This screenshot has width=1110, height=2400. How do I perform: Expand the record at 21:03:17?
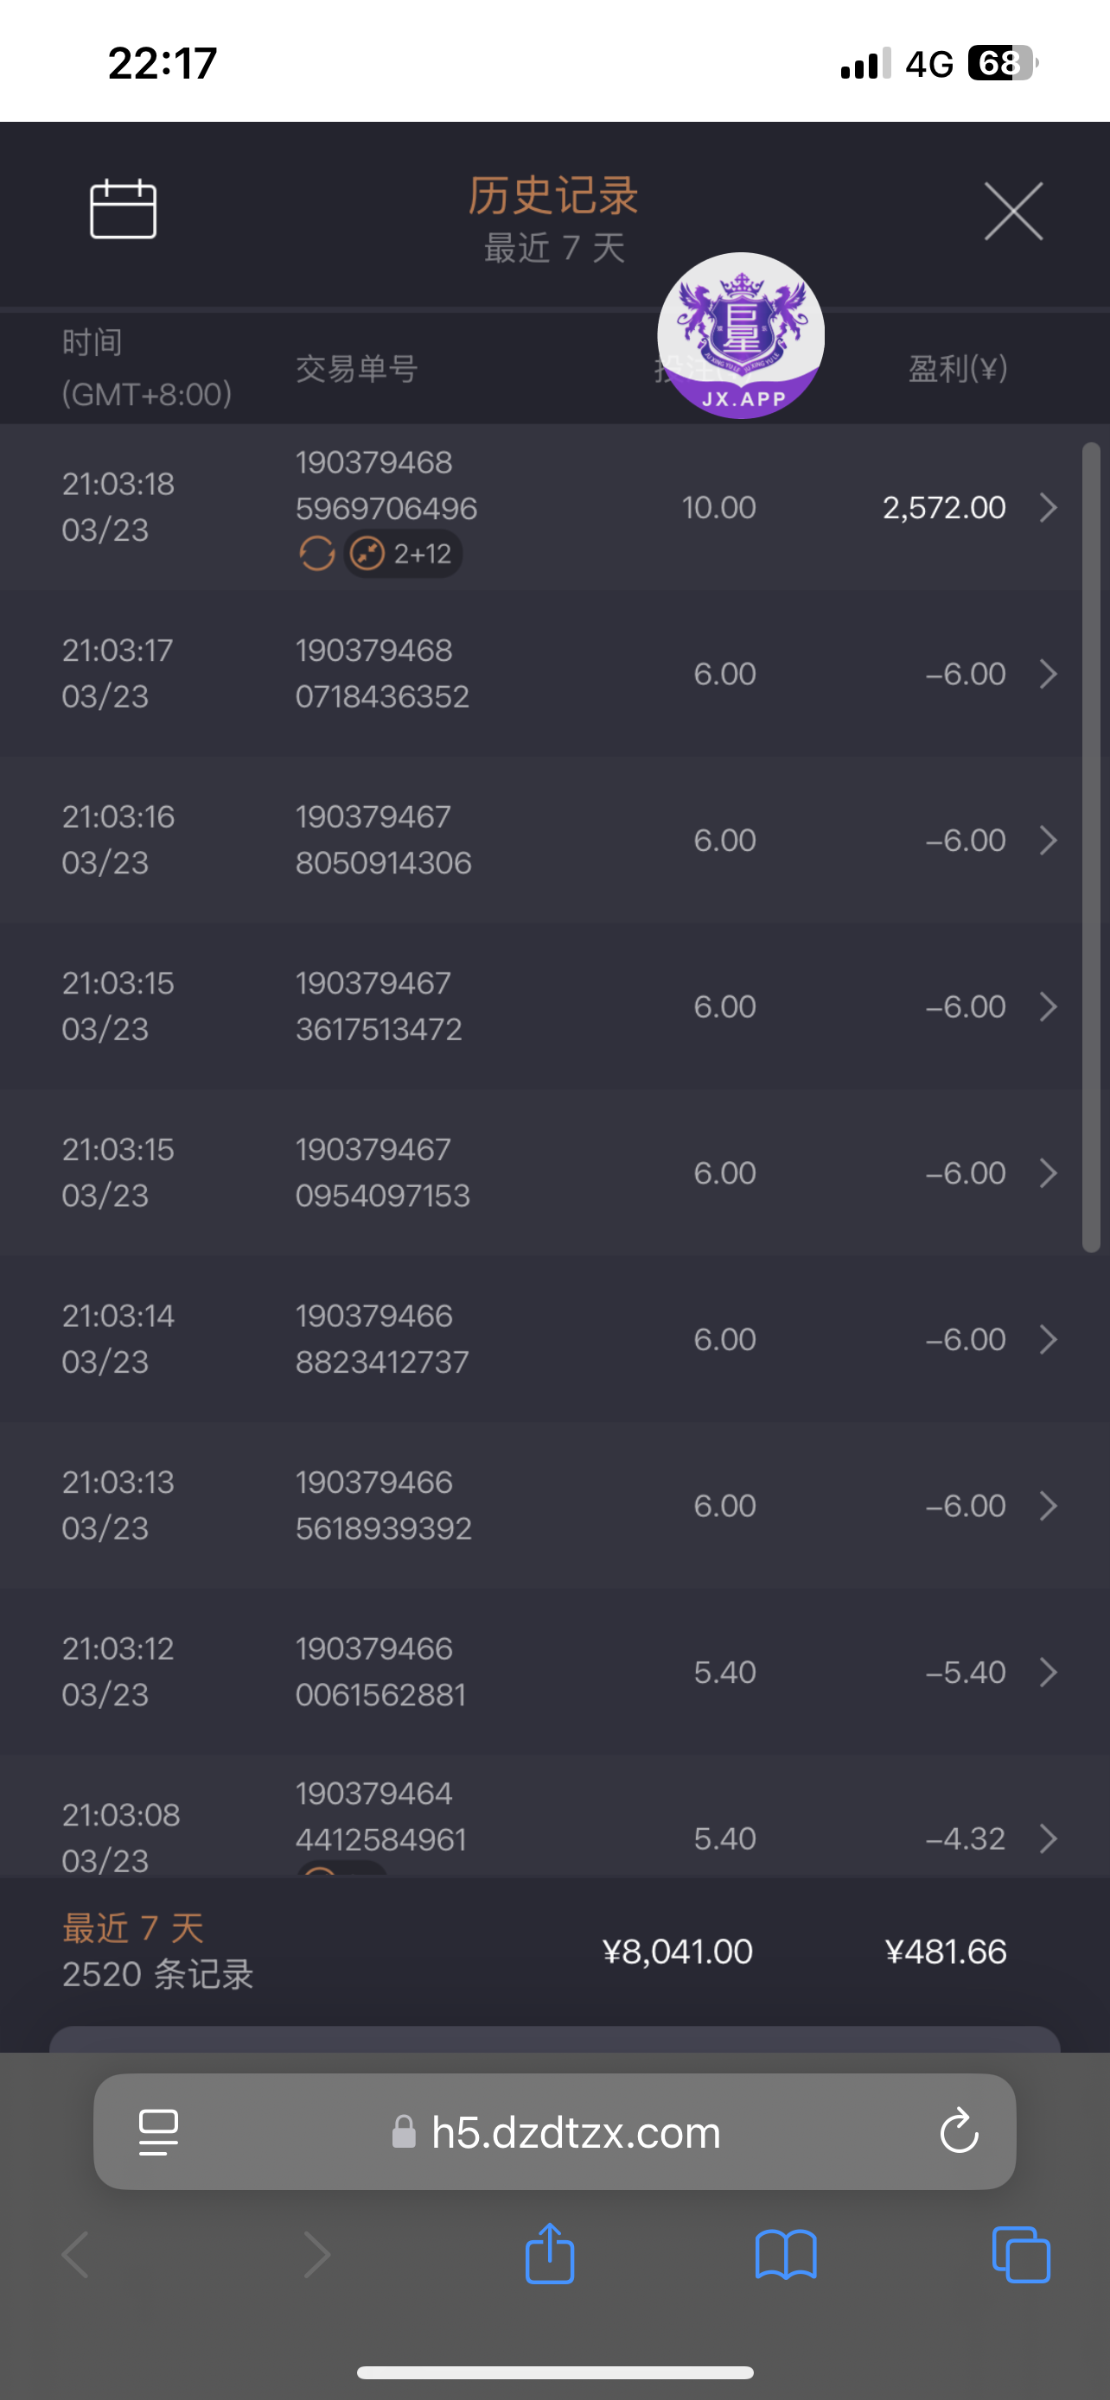1048,674
